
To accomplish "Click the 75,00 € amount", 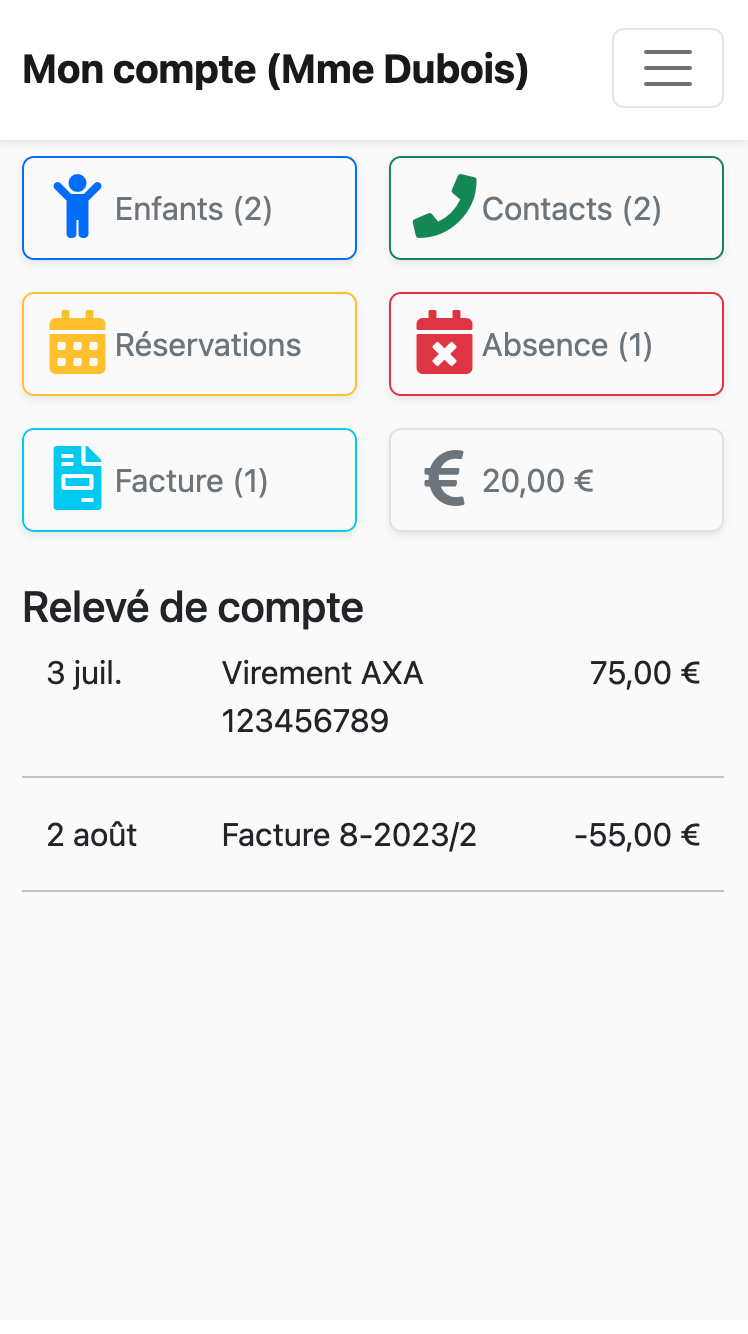I will pyautogui.click(x=645, y=673).
